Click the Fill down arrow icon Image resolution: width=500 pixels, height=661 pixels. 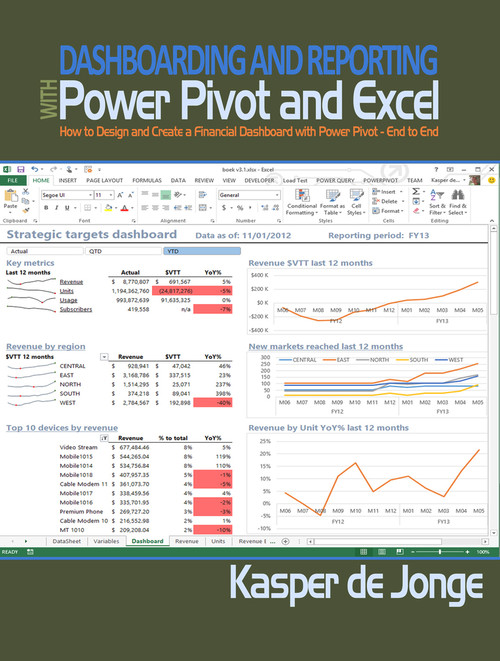pos(416,201)
